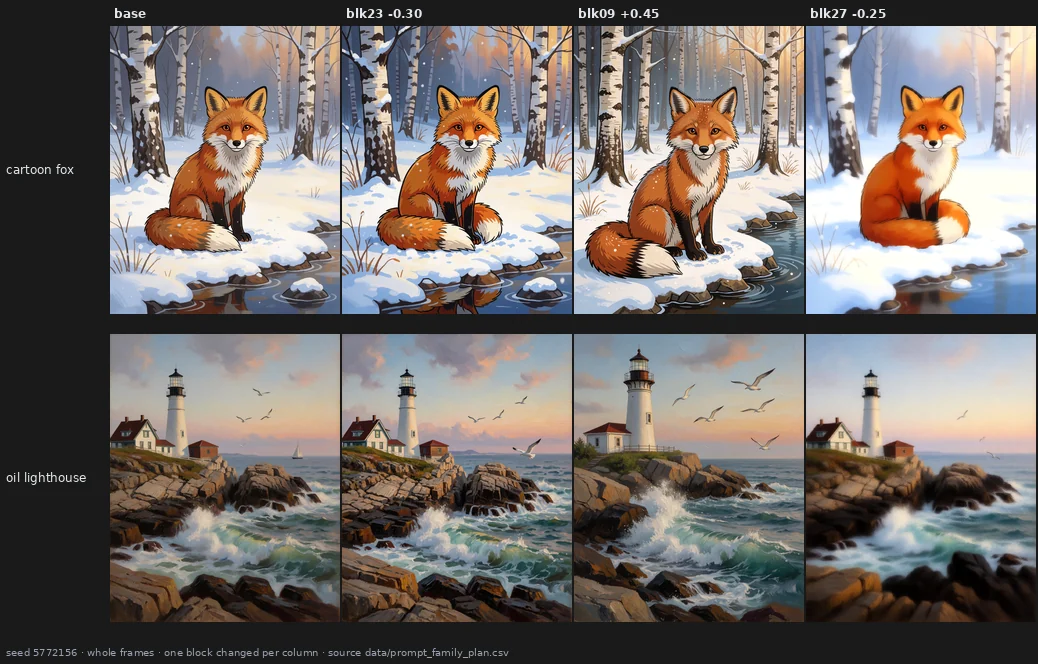The image size is (1038, 664).
Task: Open the blk27 -0.25 oil lighthouse image
Action: (921, 478)
